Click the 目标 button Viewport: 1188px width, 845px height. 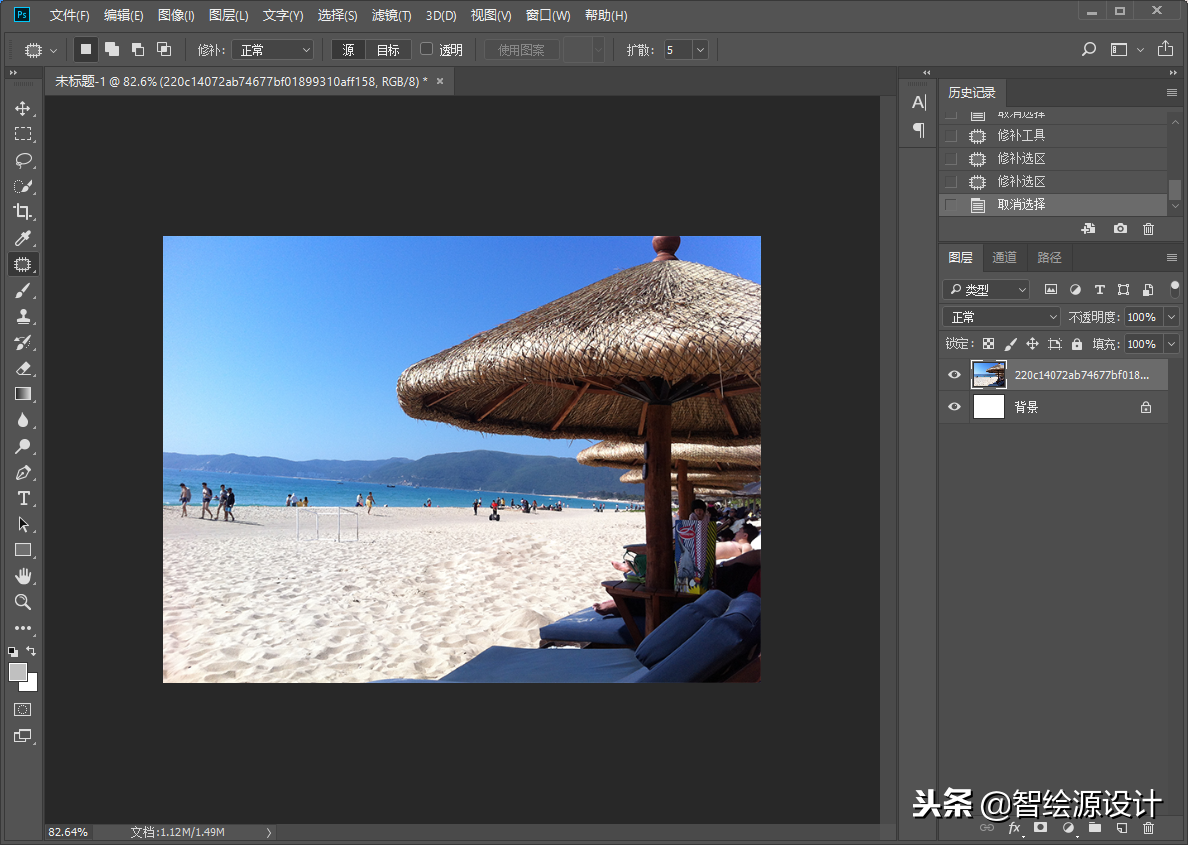point(388,50)
